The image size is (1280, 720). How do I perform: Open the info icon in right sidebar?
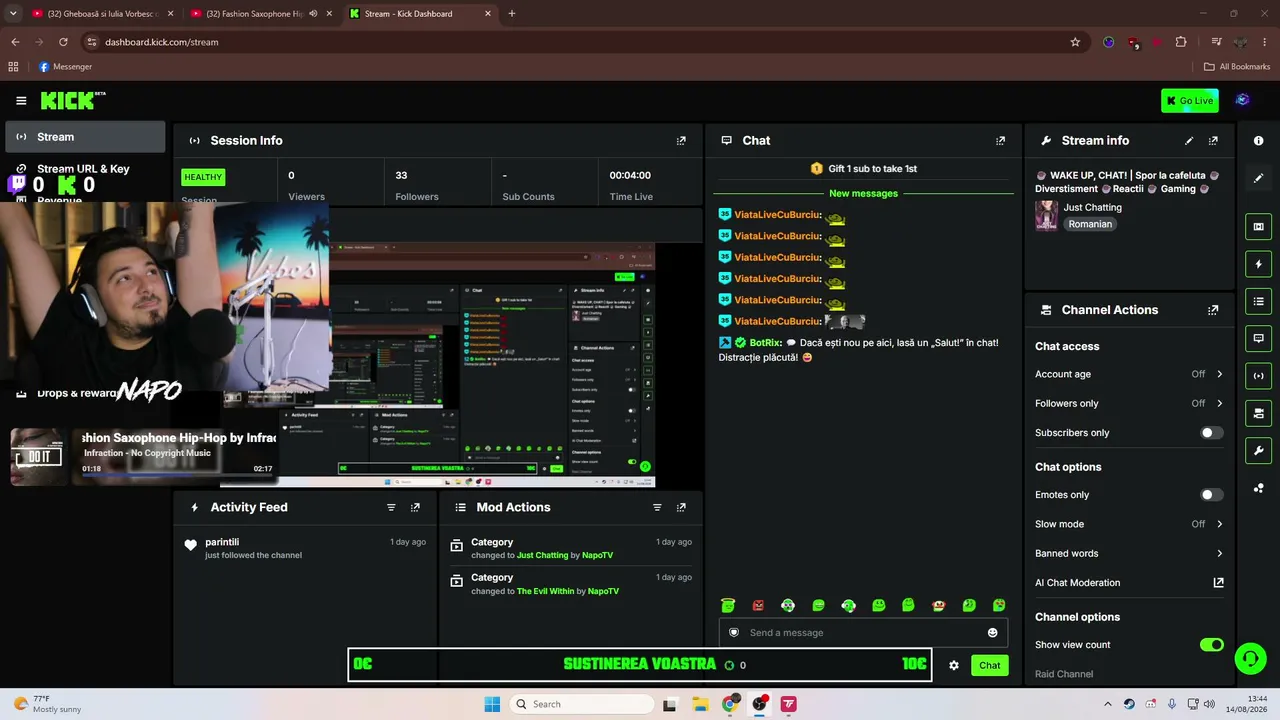click(x=1258, y=141)
